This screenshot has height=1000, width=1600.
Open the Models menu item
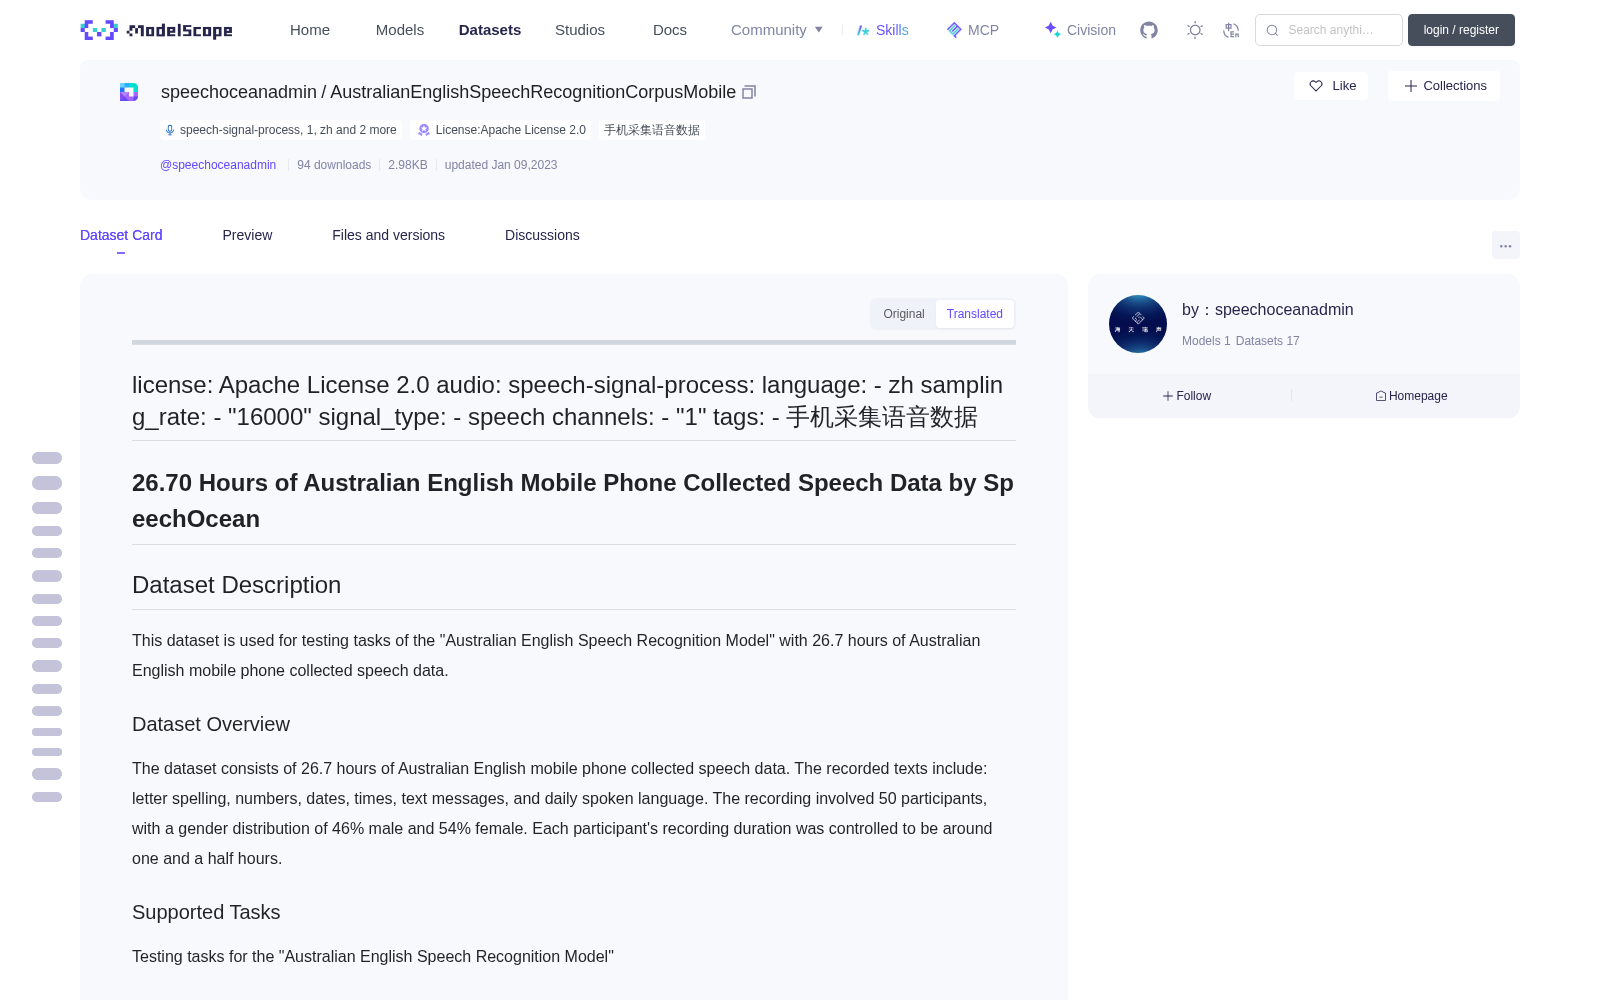click(400, 30)
